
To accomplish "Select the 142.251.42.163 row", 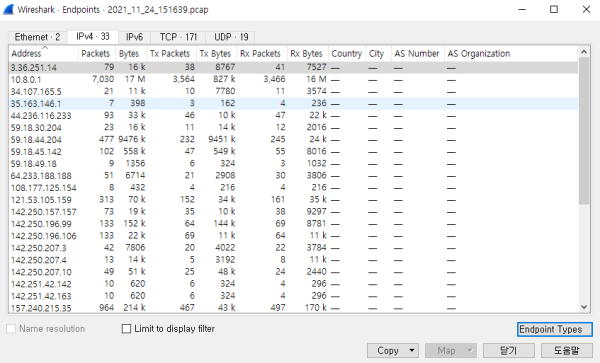I will pos(293,296).
